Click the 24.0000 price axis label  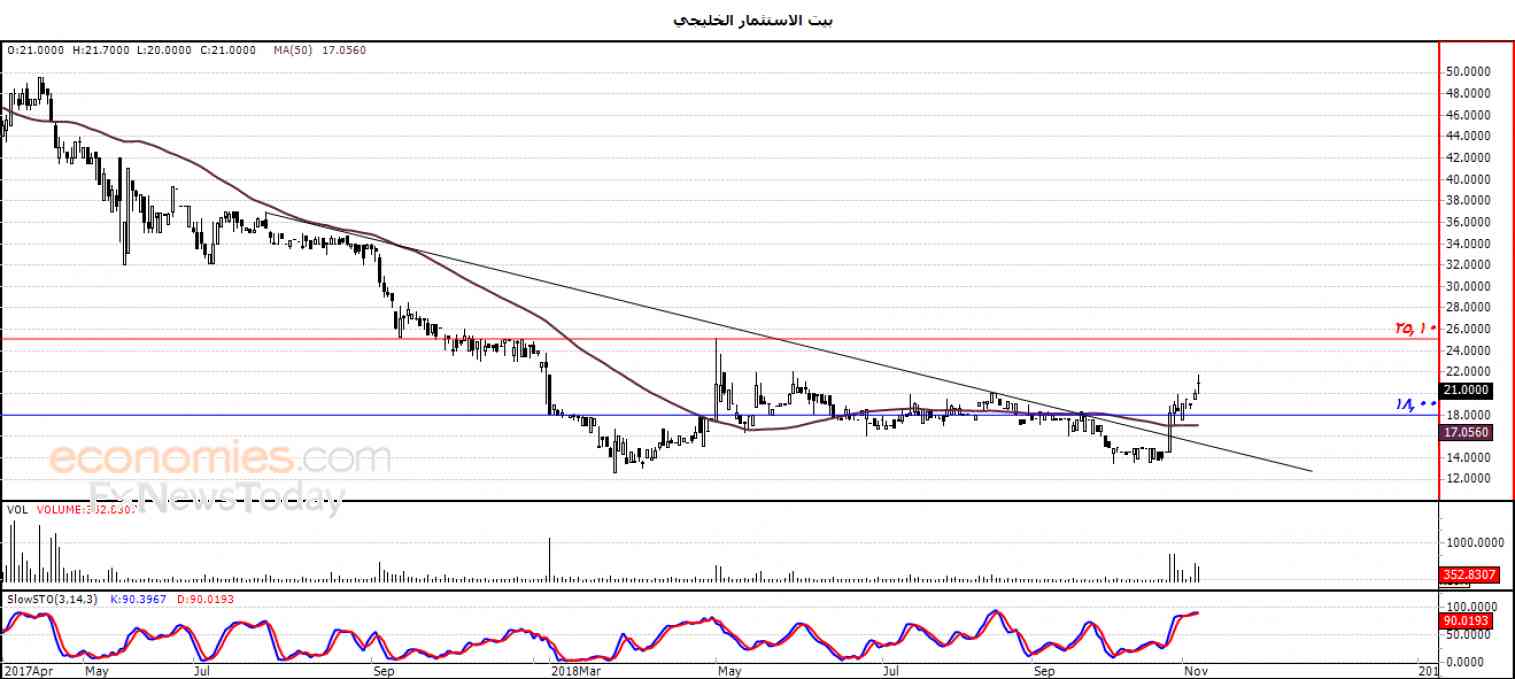click(1467, 350)
